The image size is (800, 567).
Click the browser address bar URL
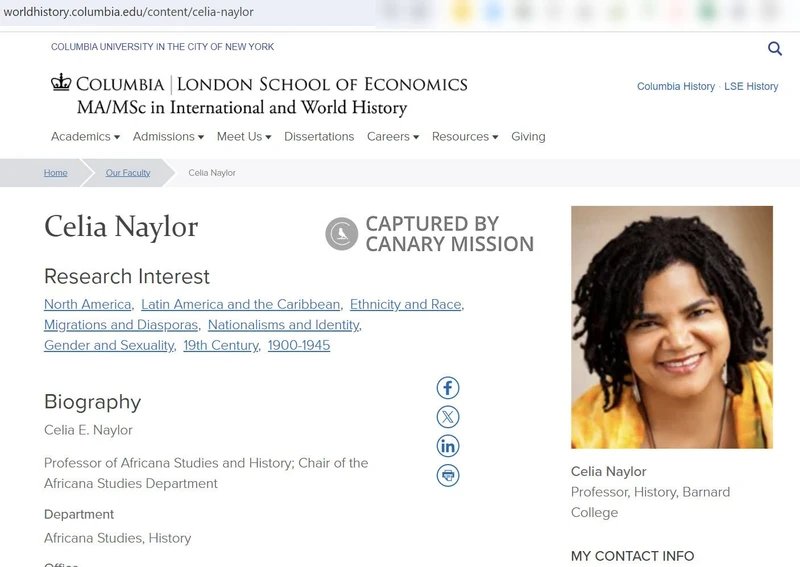tap(129, 12)
